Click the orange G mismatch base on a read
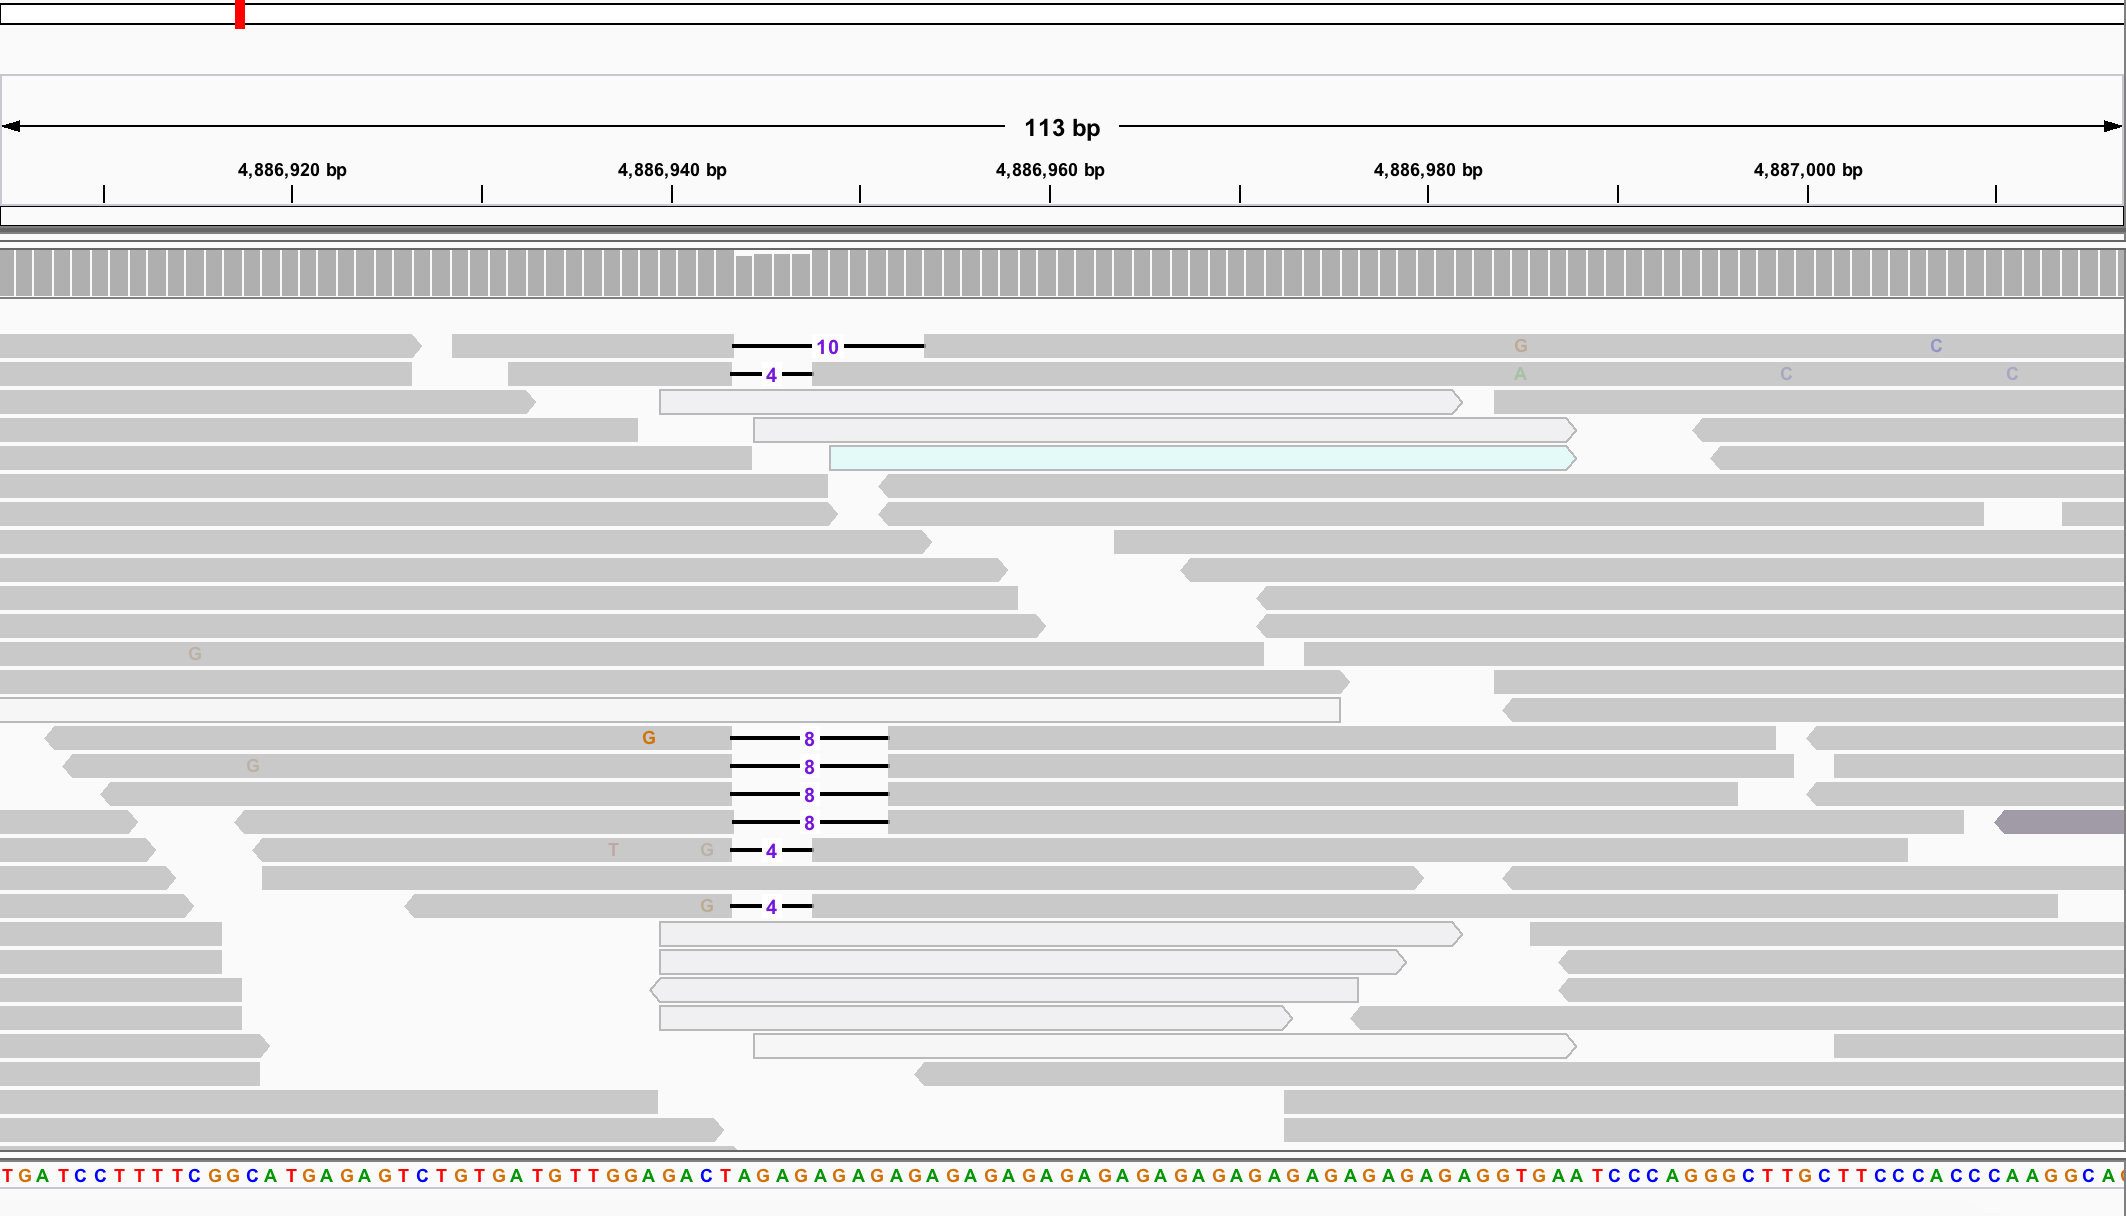 pyautogui.click(x=650, y=737)
